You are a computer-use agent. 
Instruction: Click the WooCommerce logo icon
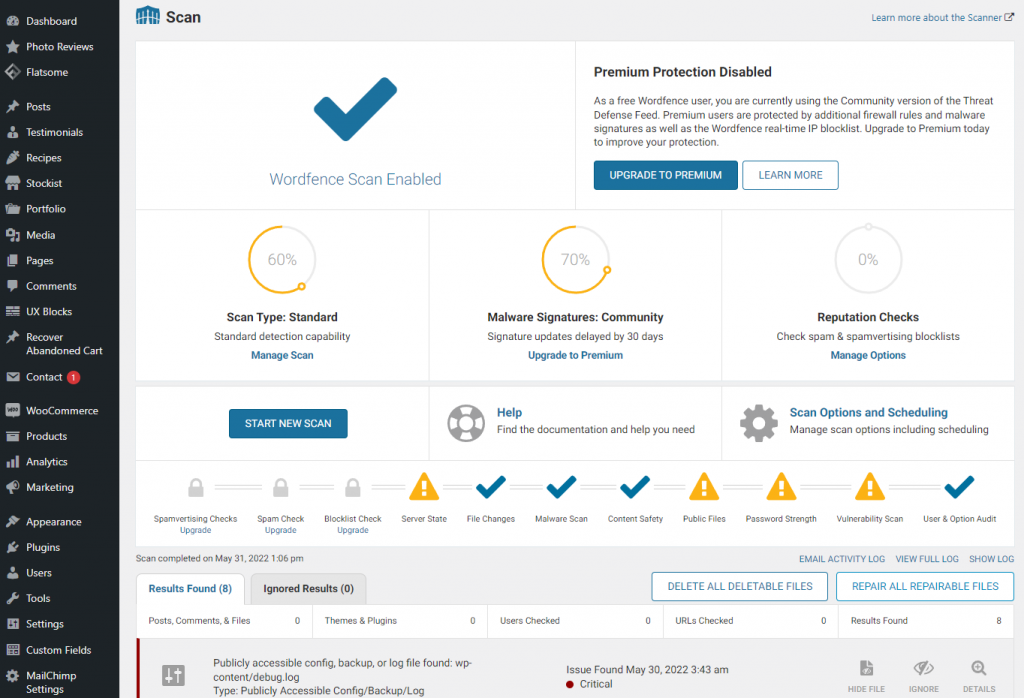pos(12,410)
